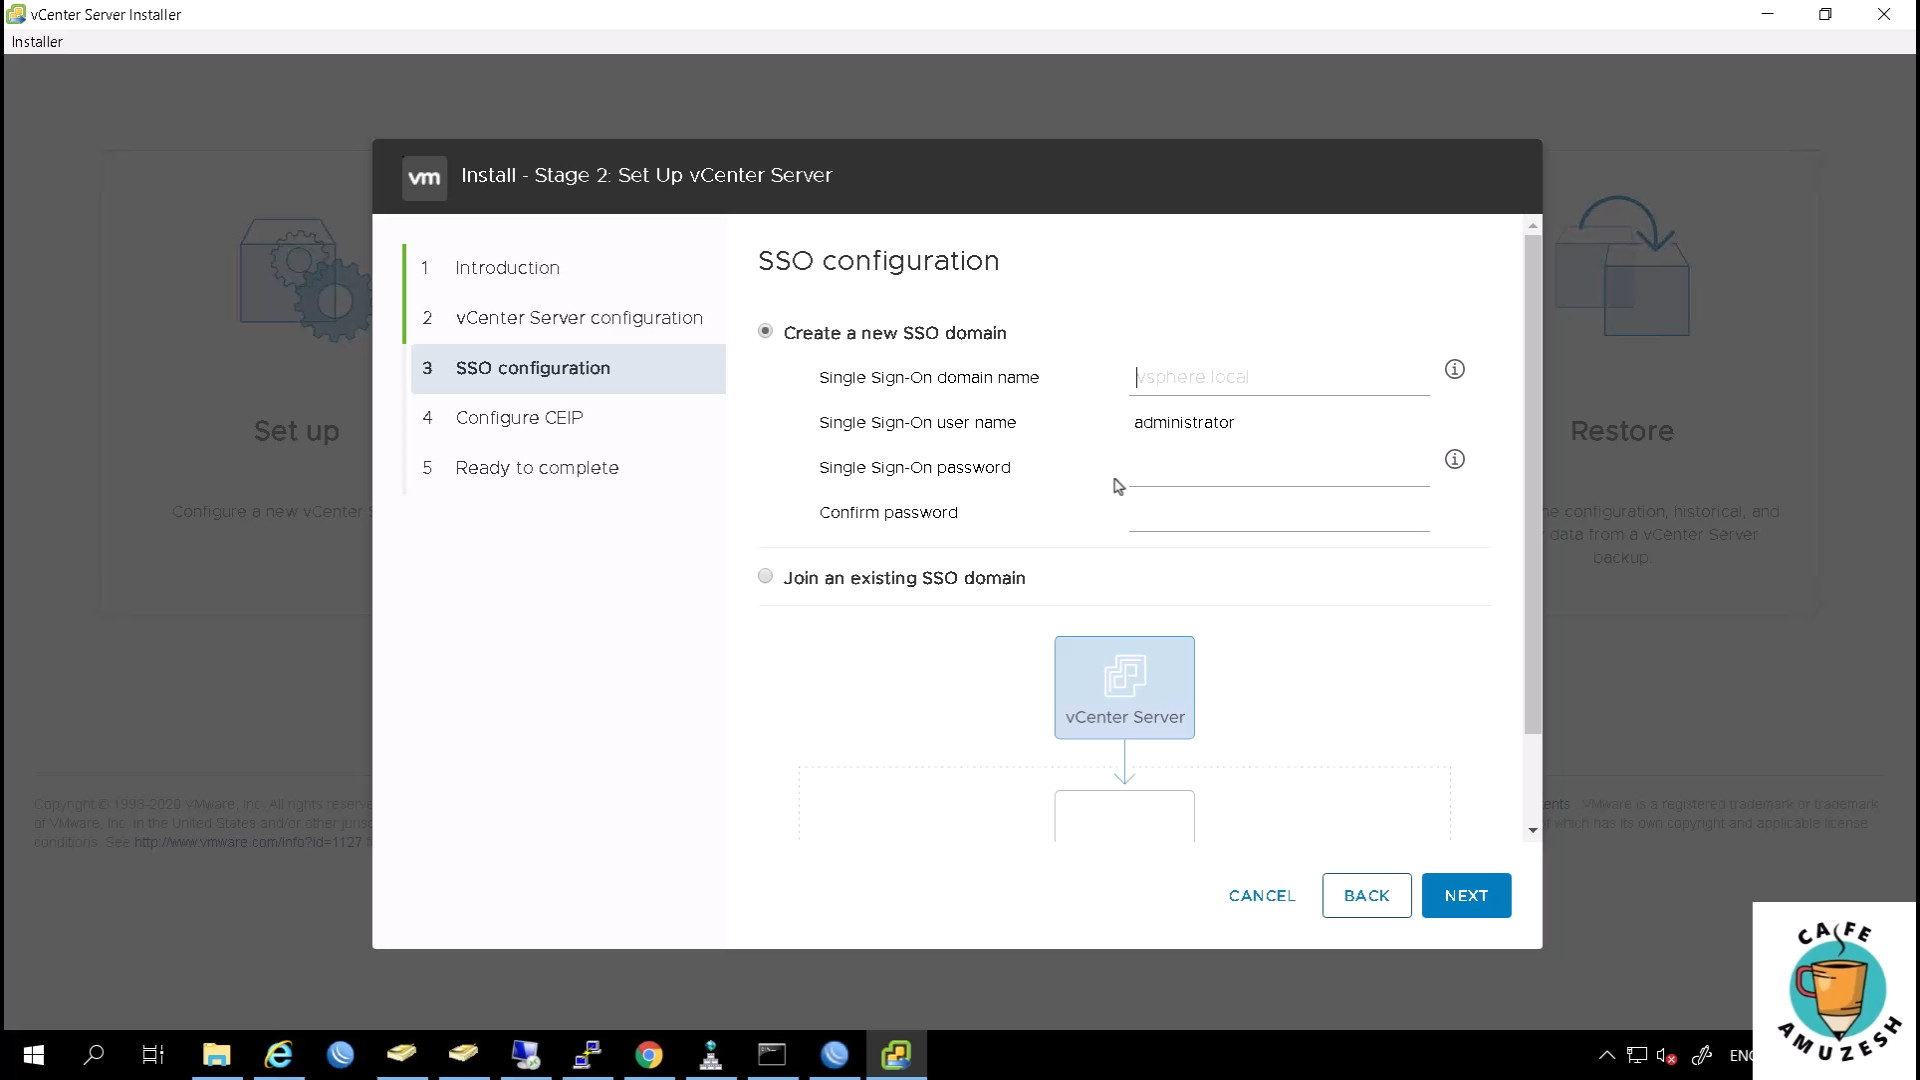Open taskbar search magnifier
Image resolution: width=1920 pixels, height=1080 pixels.
pos(94,1055)
